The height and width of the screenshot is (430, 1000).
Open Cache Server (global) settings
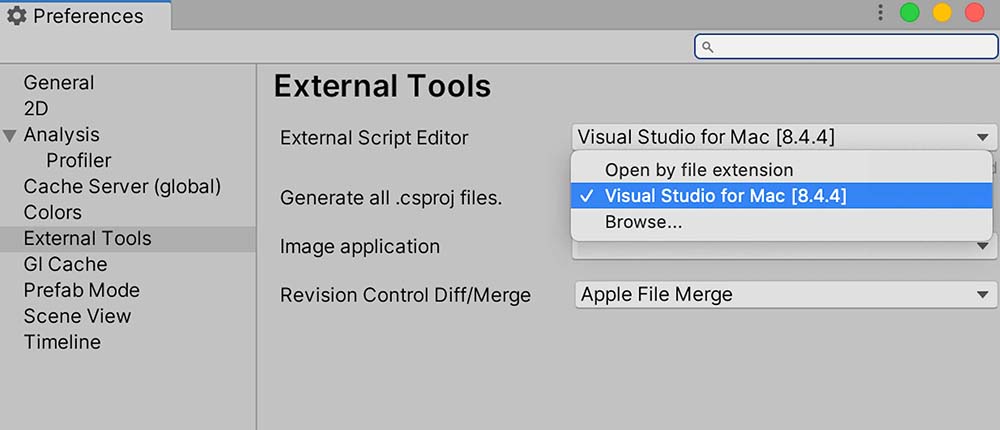tap(122, 187)
